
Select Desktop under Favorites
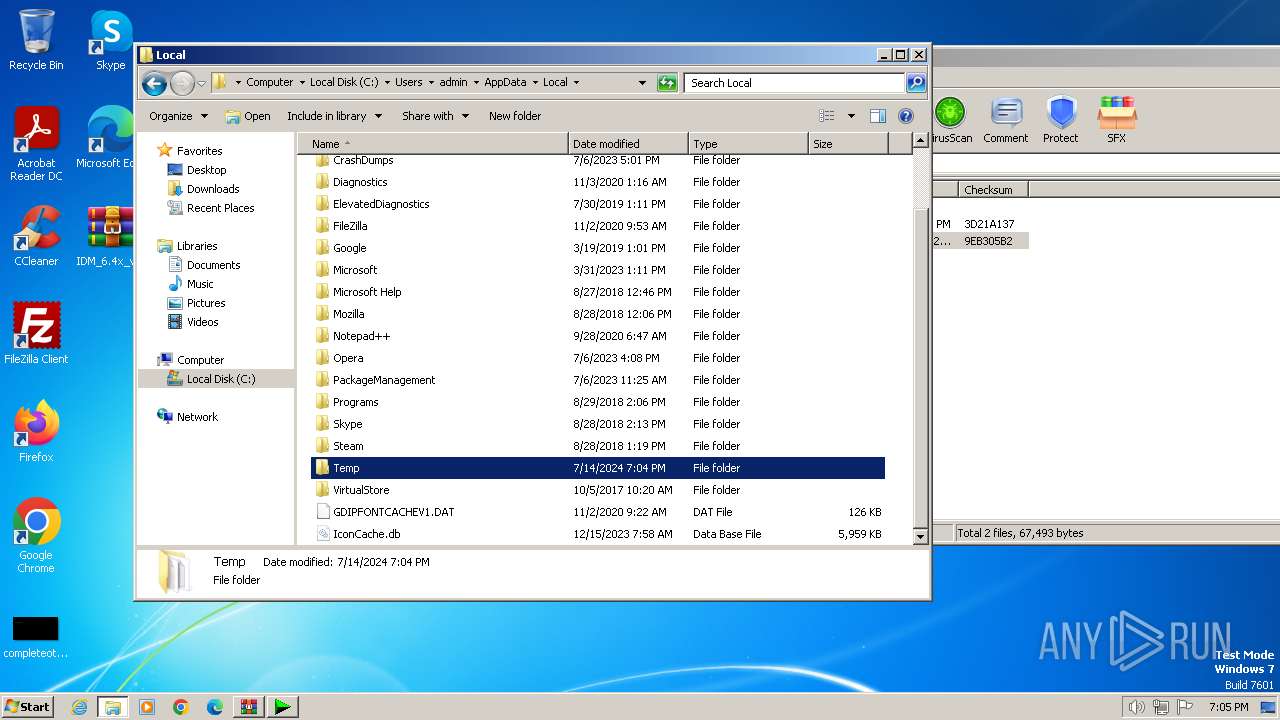click(x=206, y=170)
